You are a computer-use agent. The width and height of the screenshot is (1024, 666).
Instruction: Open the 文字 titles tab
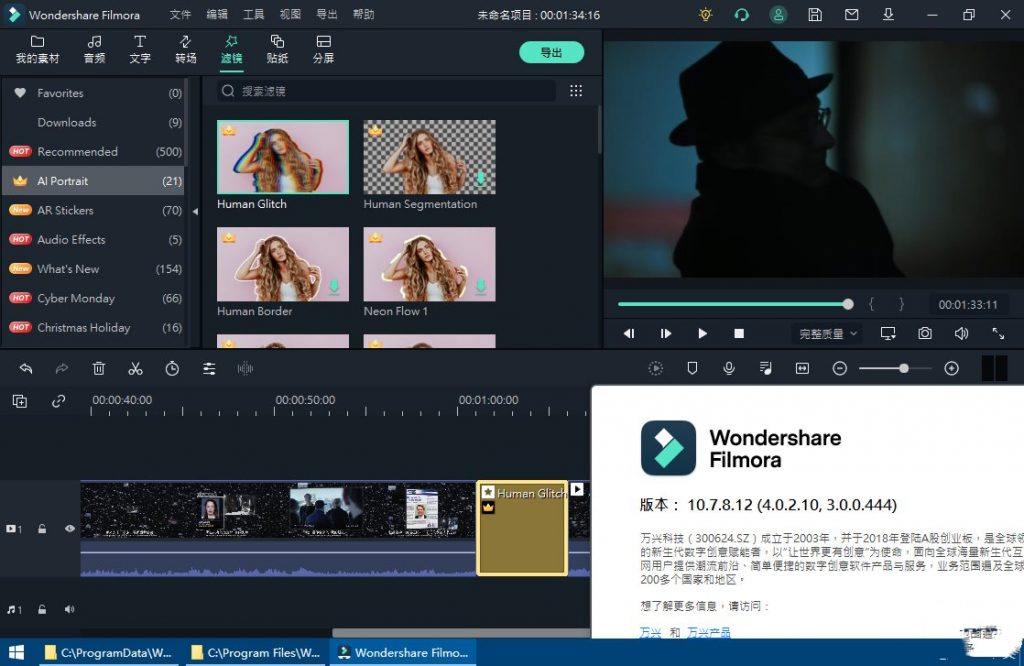click(x=140, y=50)
